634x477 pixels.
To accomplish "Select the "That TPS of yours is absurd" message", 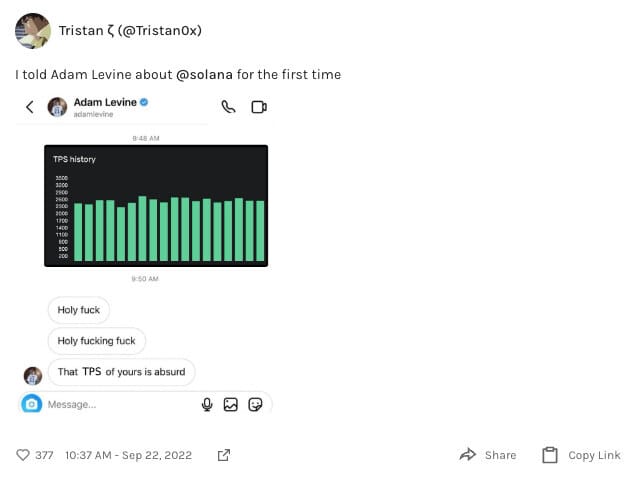I will [121, 372].
